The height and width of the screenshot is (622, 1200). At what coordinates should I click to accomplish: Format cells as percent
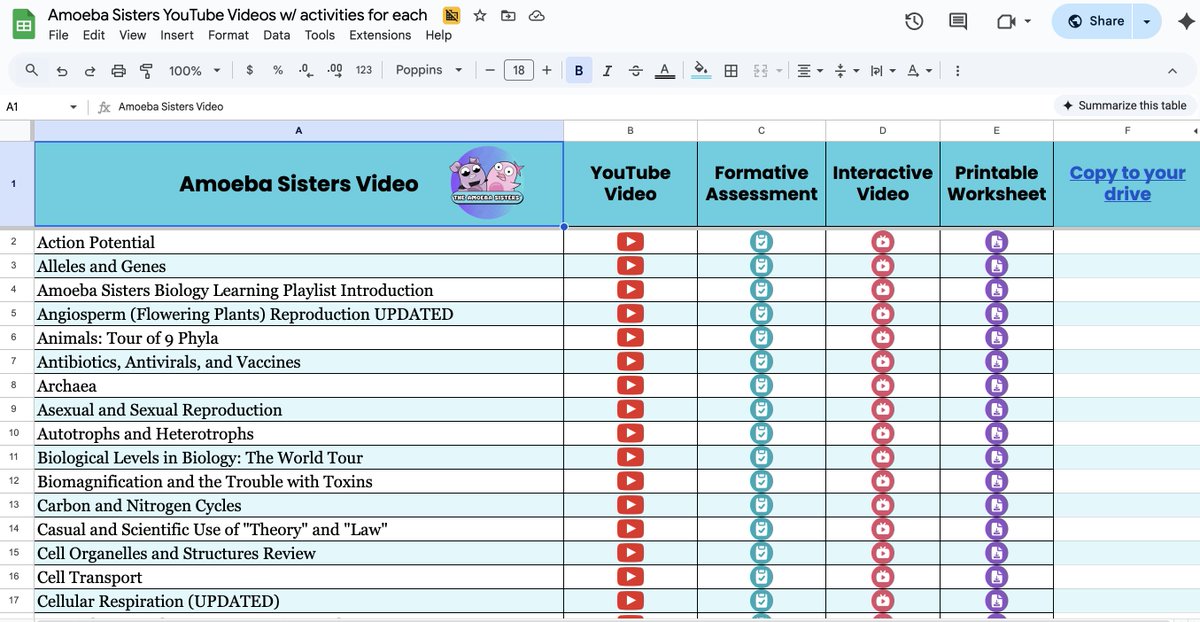click(278, 70)
